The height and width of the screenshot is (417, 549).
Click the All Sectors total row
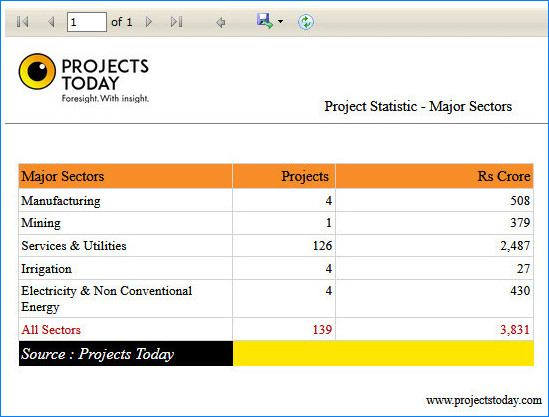(276, 329)
